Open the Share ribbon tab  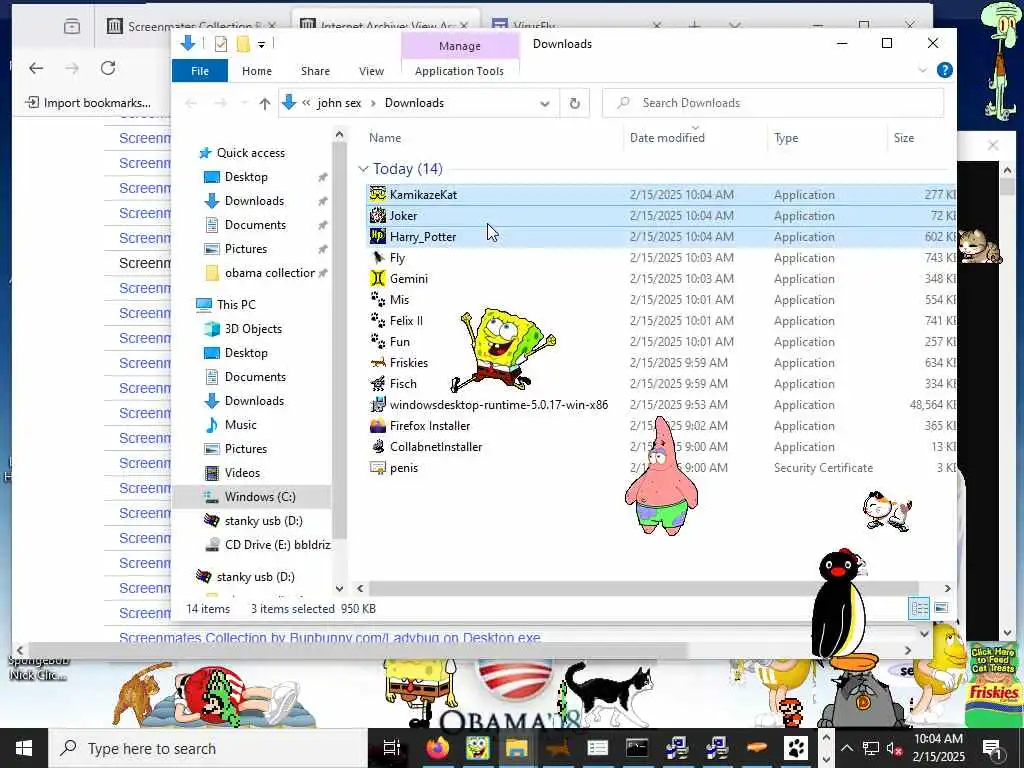[x=315, y=71]
